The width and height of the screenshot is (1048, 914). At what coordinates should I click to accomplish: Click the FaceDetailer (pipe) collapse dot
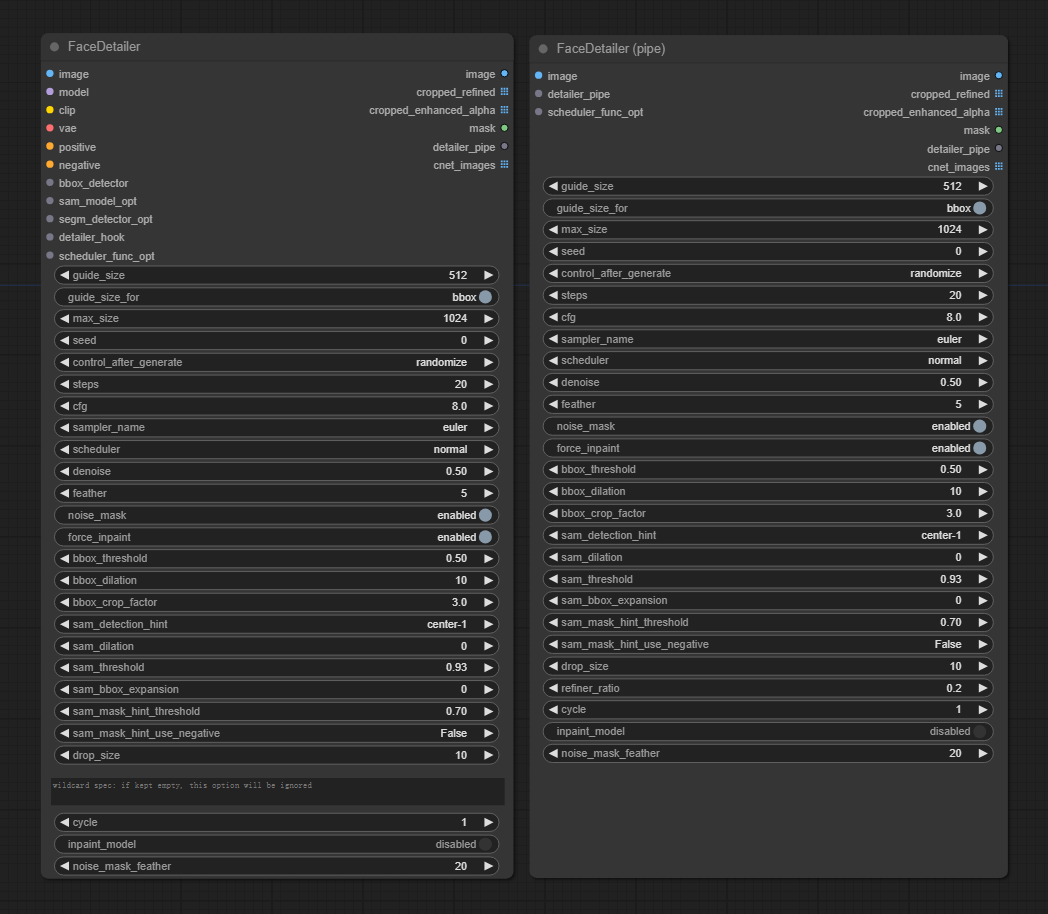pyautogui.click(x=543, y=49)
